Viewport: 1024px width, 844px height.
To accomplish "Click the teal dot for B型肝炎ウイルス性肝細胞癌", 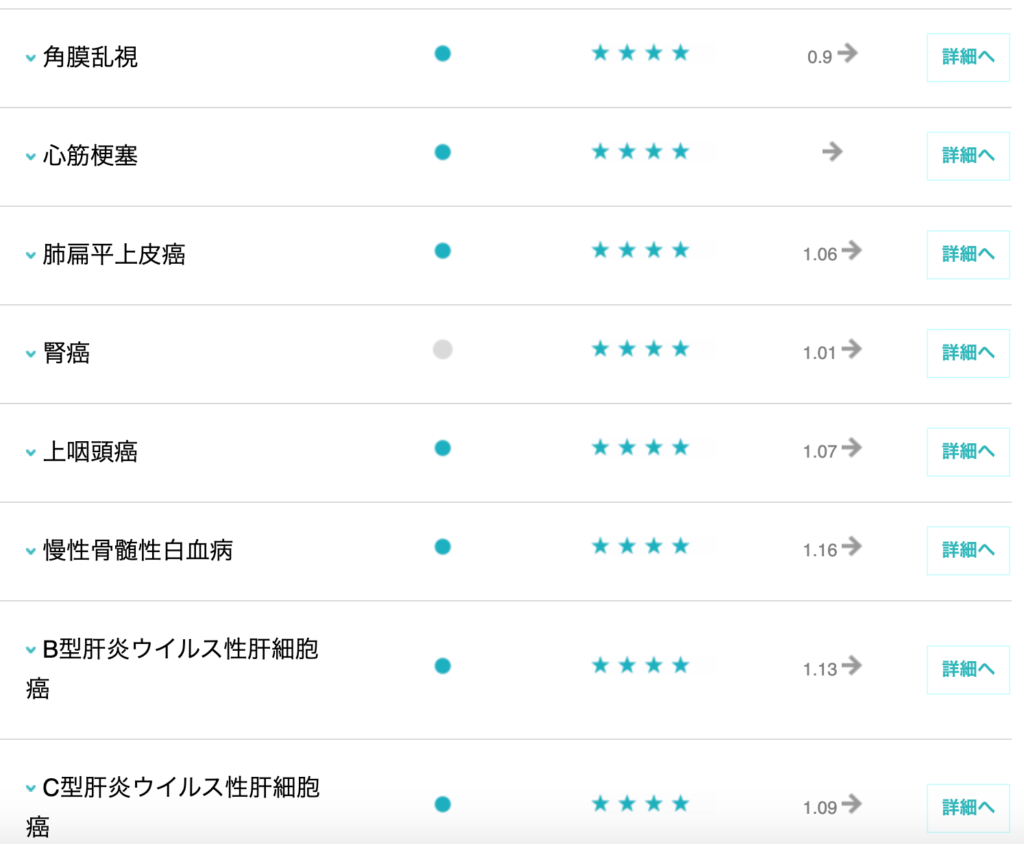I will coord(442,666).
